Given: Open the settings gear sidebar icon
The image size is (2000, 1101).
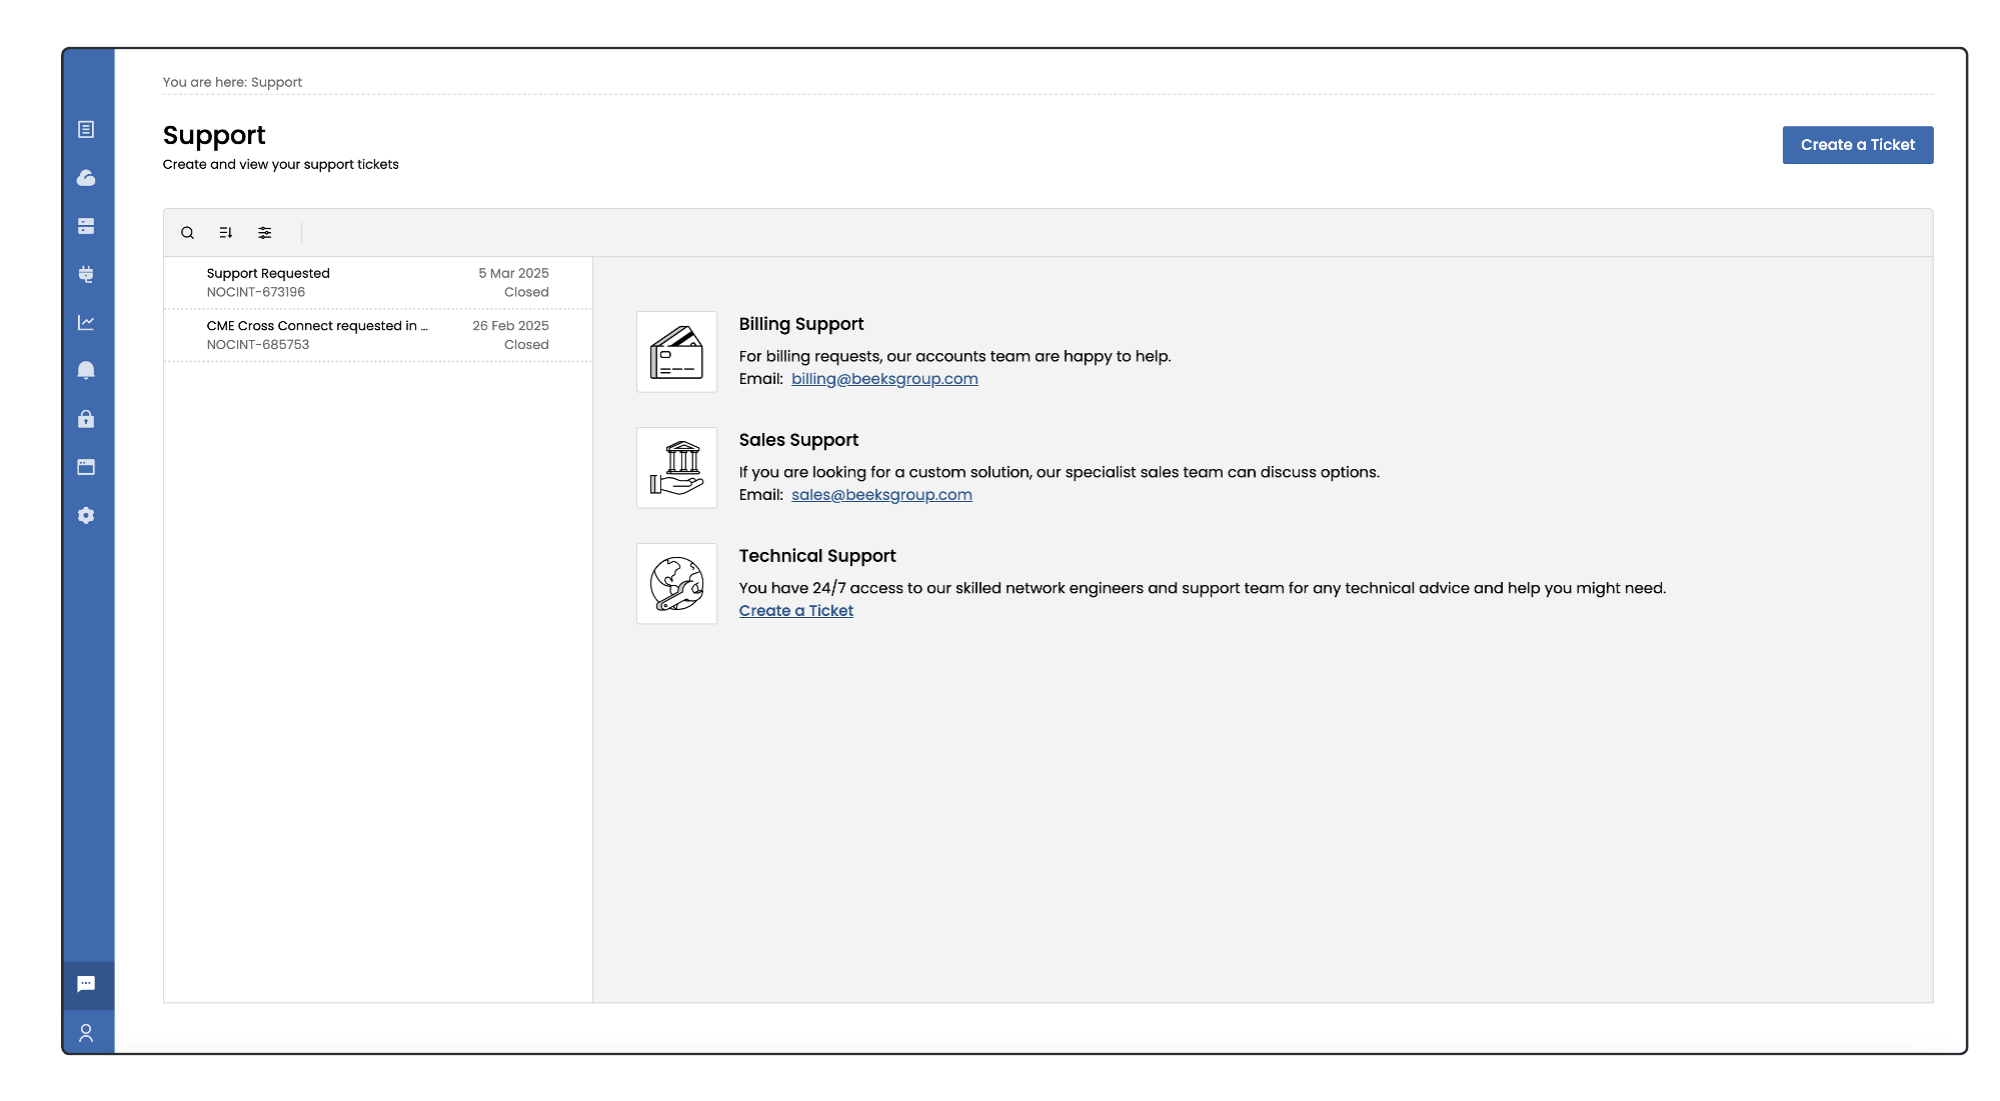Looking at the screenshot, I should tap(86, 515).
